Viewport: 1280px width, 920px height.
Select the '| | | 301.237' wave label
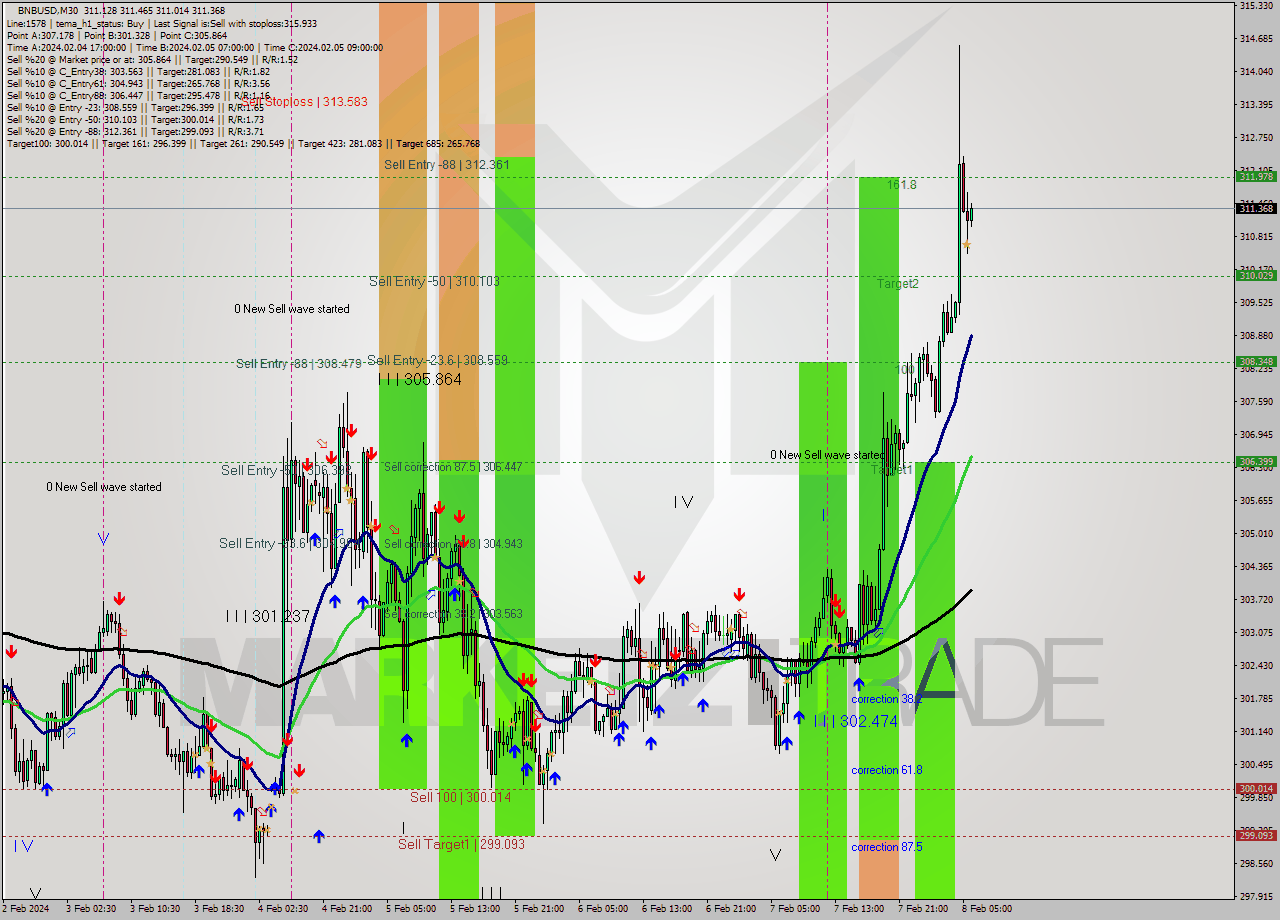coord(266,616)
